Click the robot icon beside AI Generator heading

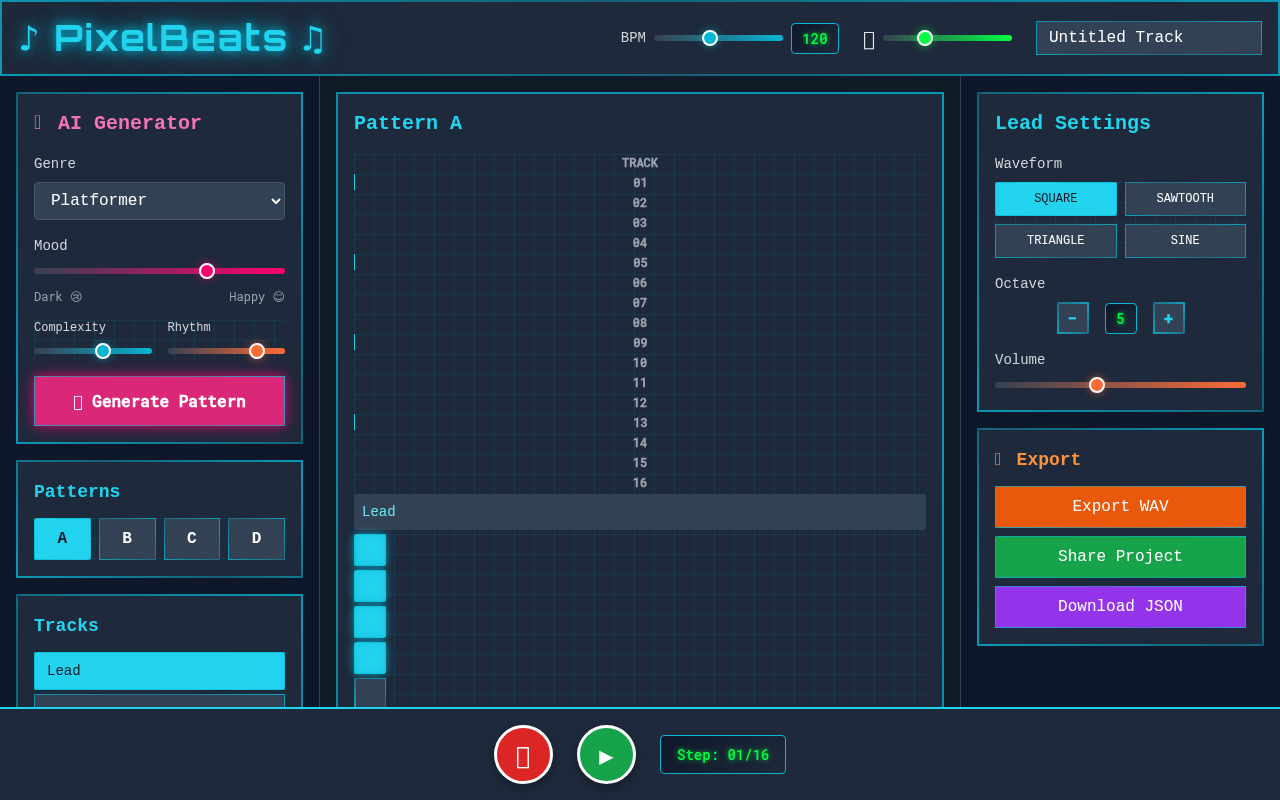[x=37, y=122]
